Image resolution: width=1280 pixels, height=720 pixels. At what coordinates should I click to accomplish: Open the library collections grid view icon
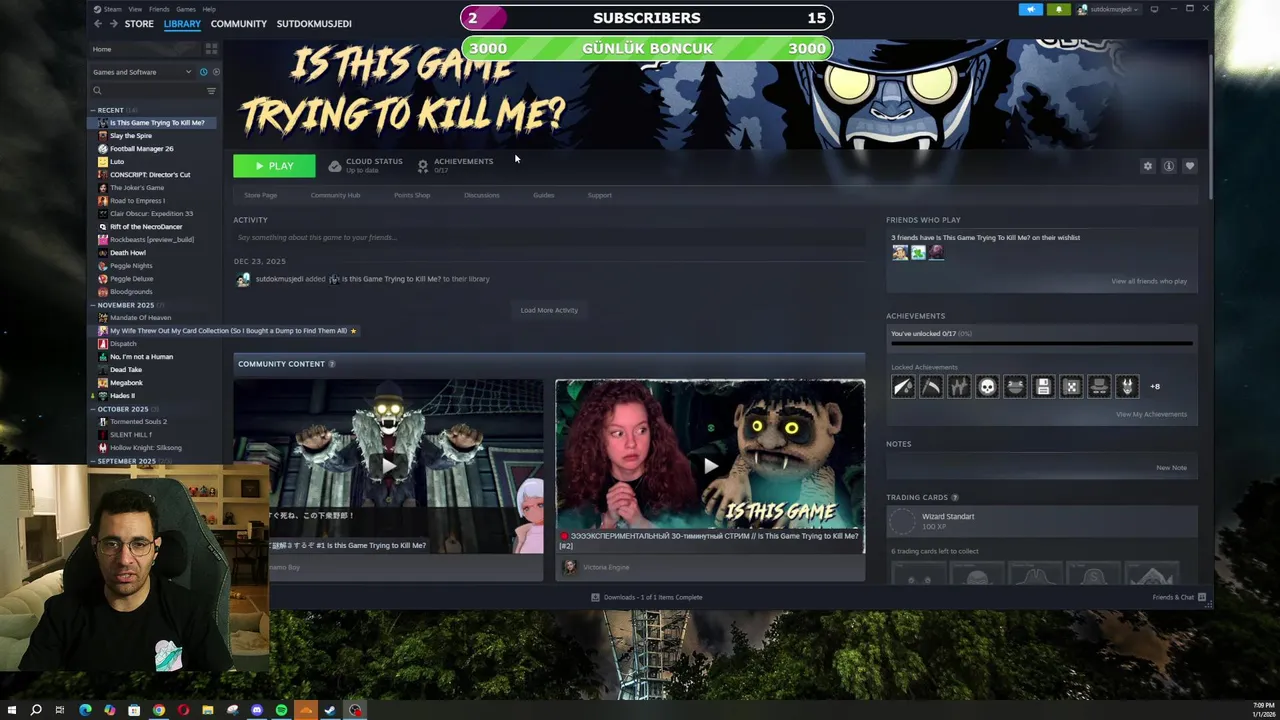click(211, 49)
